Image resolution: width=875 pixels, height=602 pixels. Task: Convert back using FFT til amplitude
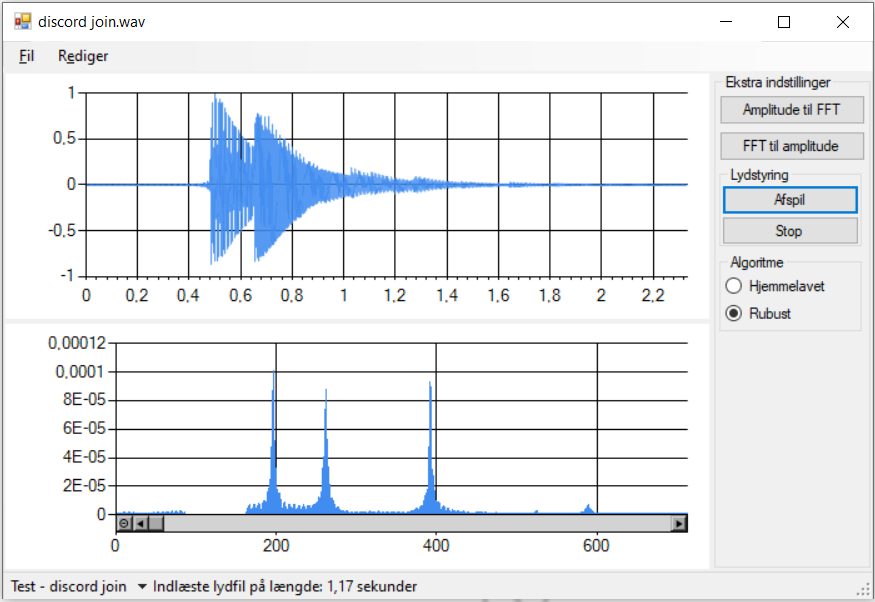click(791, 145)
